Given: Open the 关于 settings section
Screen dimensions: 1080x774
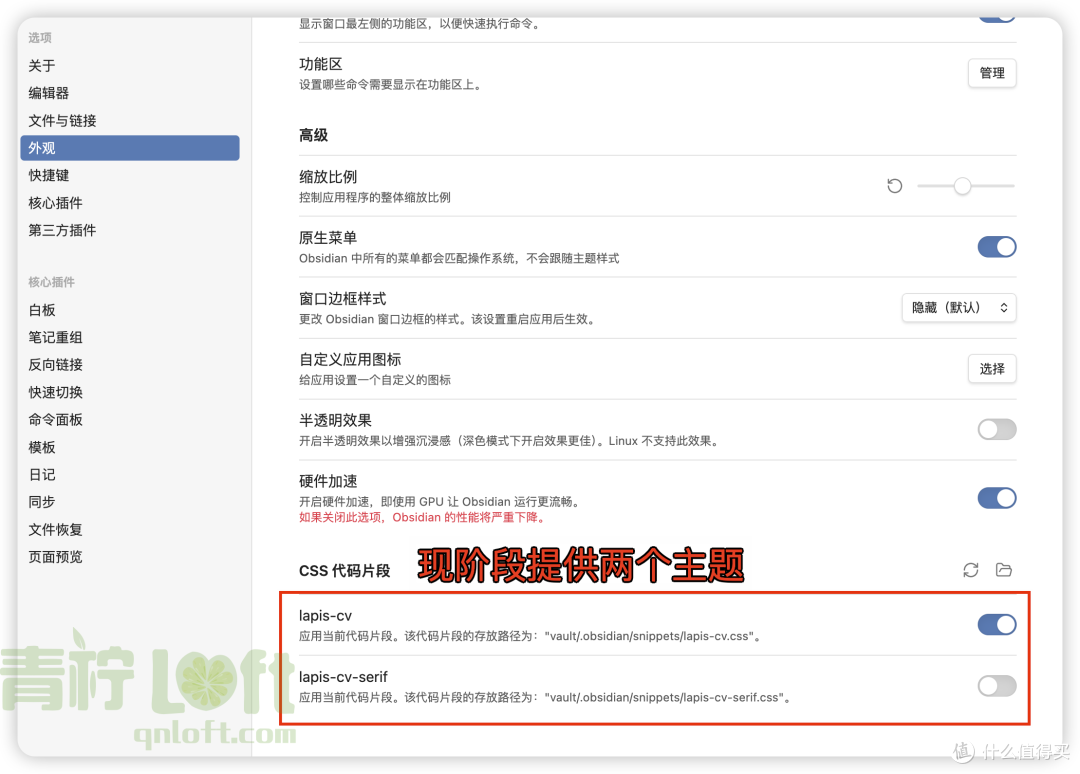Looking at the screenshot, I should point(130,66).
